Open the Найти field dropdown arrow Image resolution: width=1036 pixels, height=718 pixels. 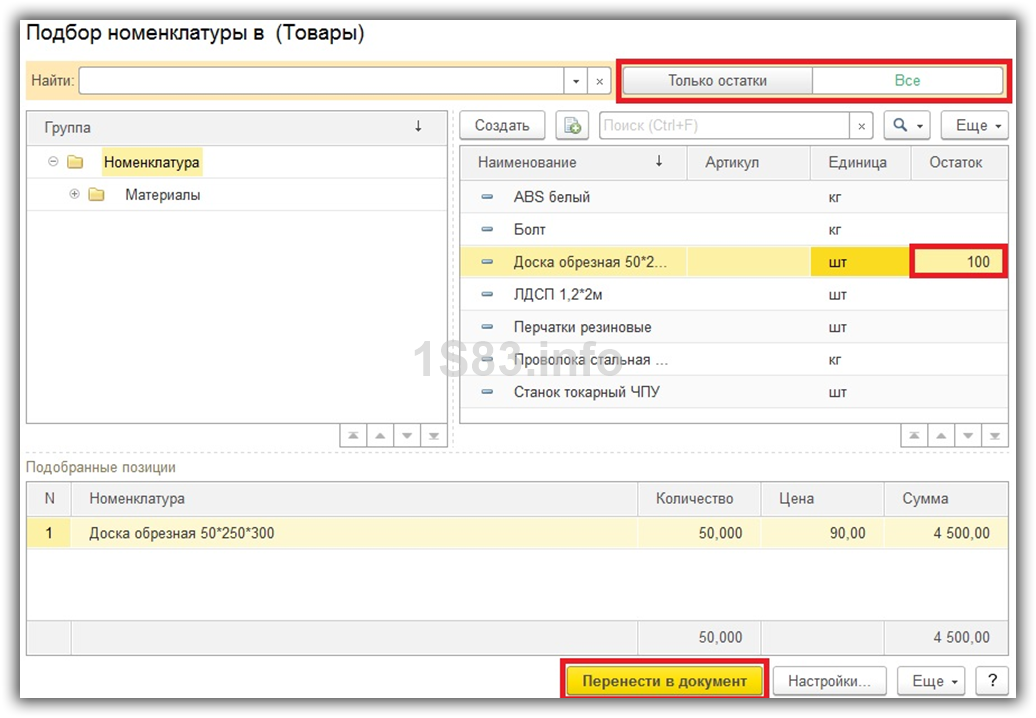(575, 81)
